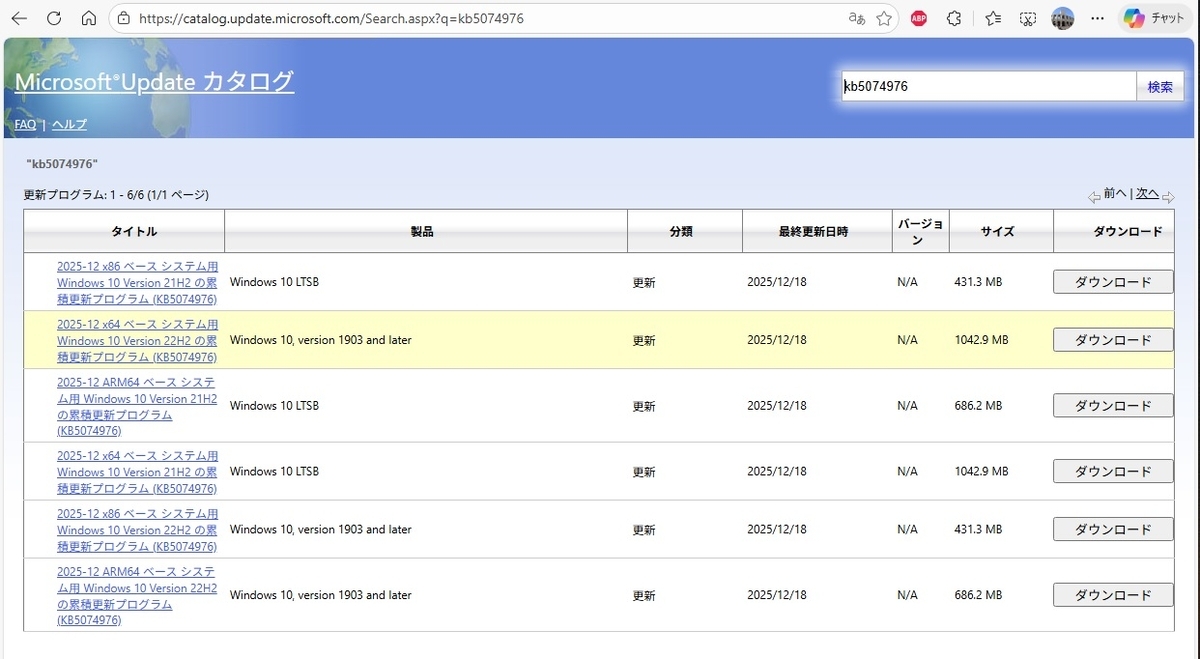
Task: Download the ARM64 22H2 update
Action: 1113,595
